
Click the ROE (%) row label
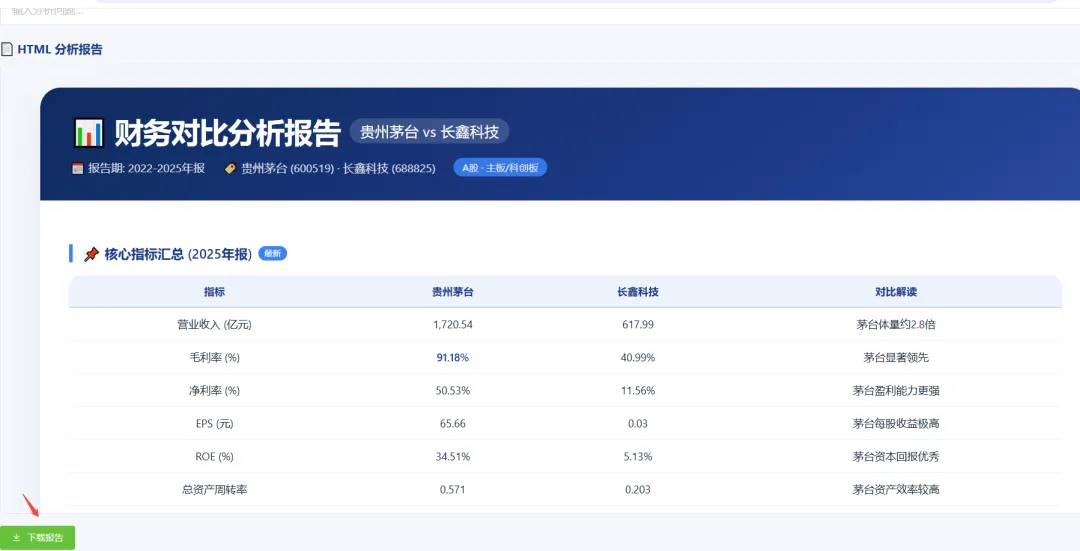214,457
